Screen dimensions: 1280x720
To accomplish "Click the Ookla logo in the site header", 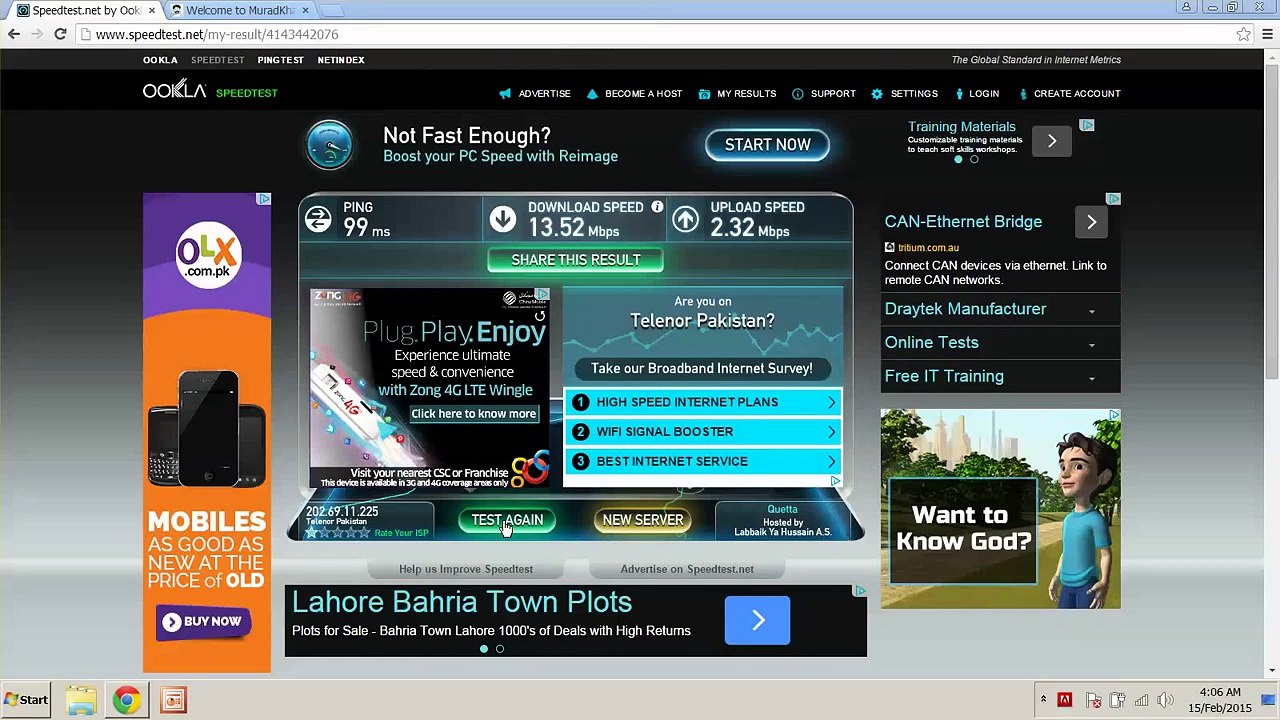I will (x=174, y=91).
